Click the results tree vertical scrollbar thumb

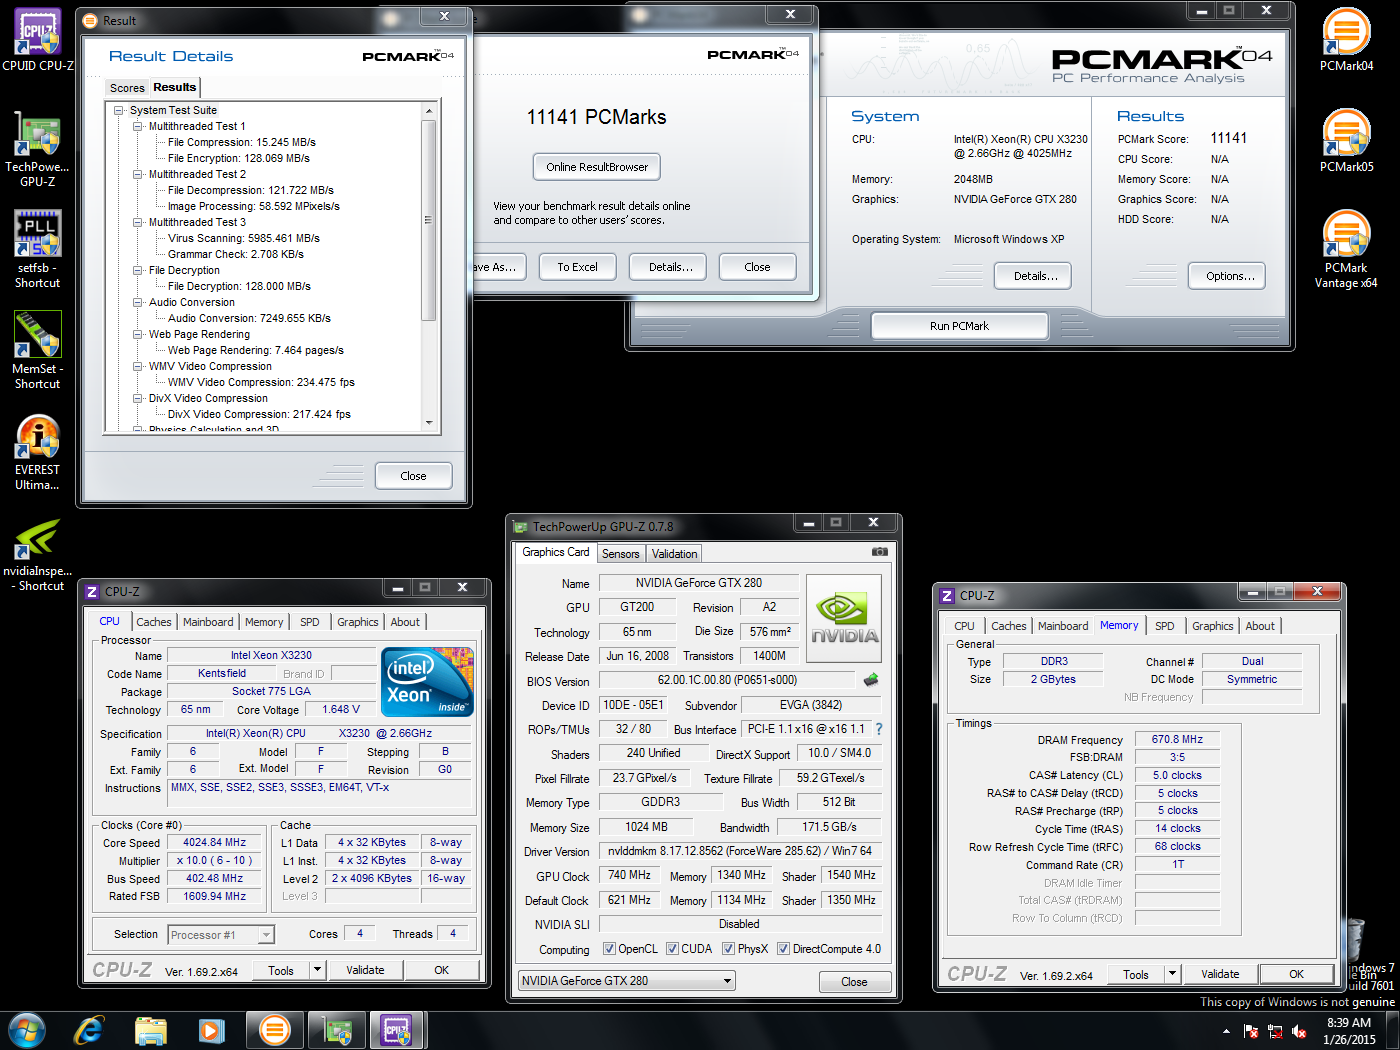tap(429, 220)
